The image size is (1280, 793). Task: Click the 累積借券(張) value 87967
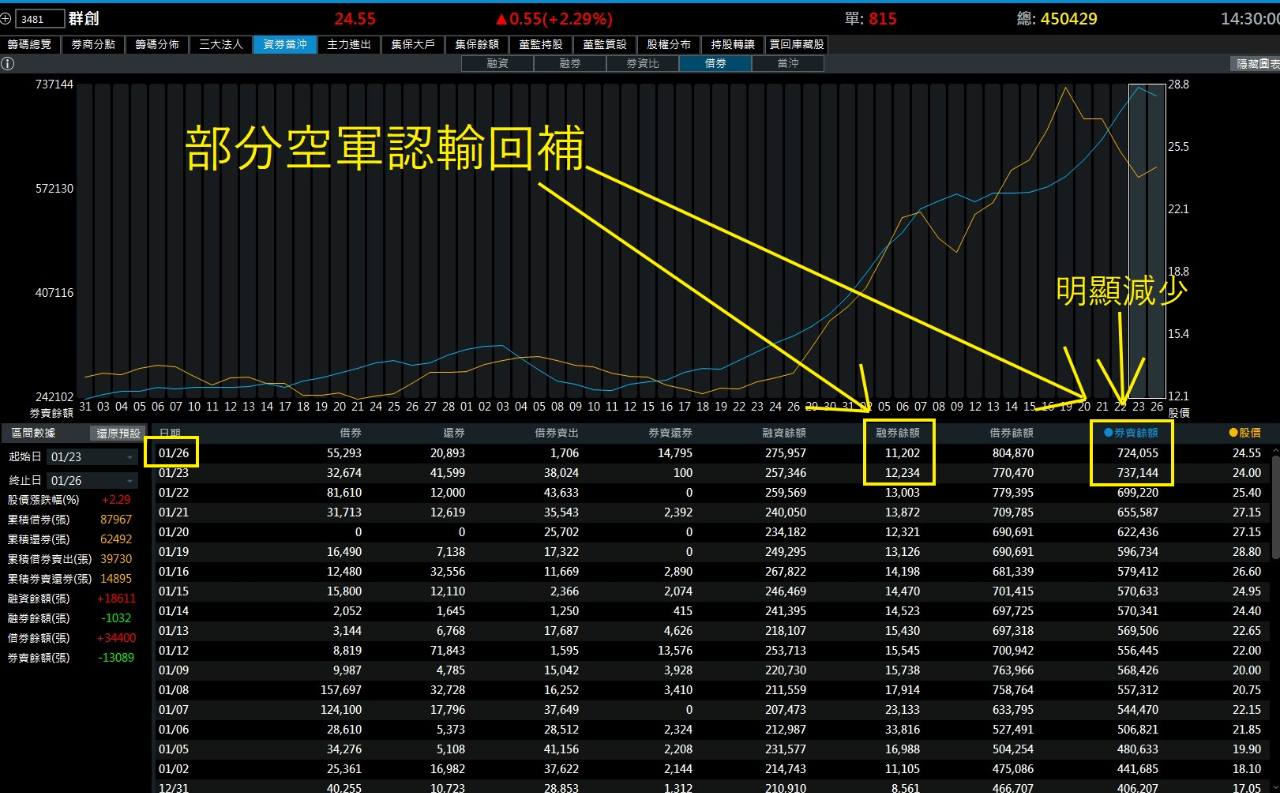[116, 519]
